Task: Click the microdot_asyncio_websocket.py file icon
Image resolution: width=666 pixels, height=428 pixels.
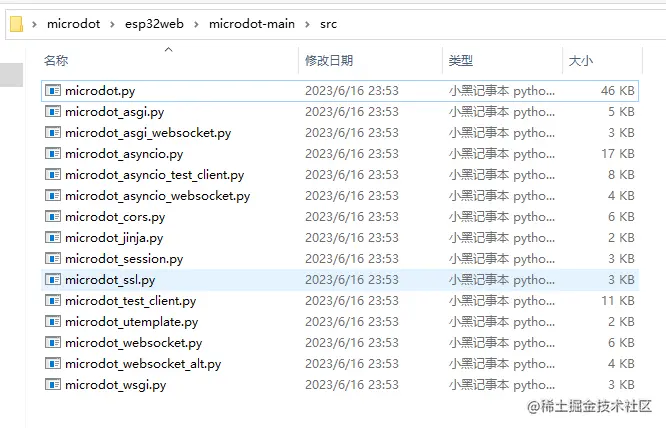Action: (53, 195)
